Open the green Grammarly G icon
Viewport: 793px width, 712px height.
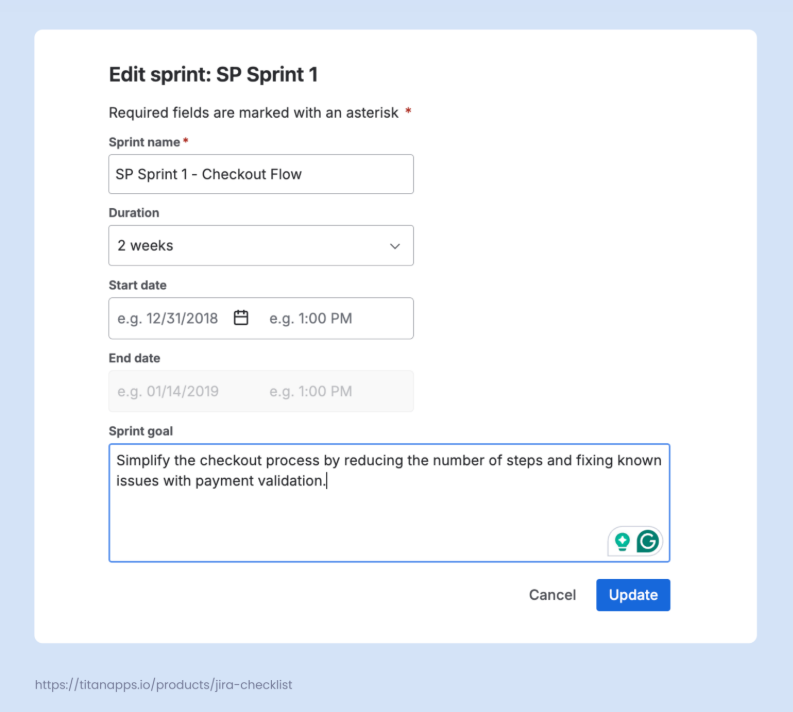point(648,542)
